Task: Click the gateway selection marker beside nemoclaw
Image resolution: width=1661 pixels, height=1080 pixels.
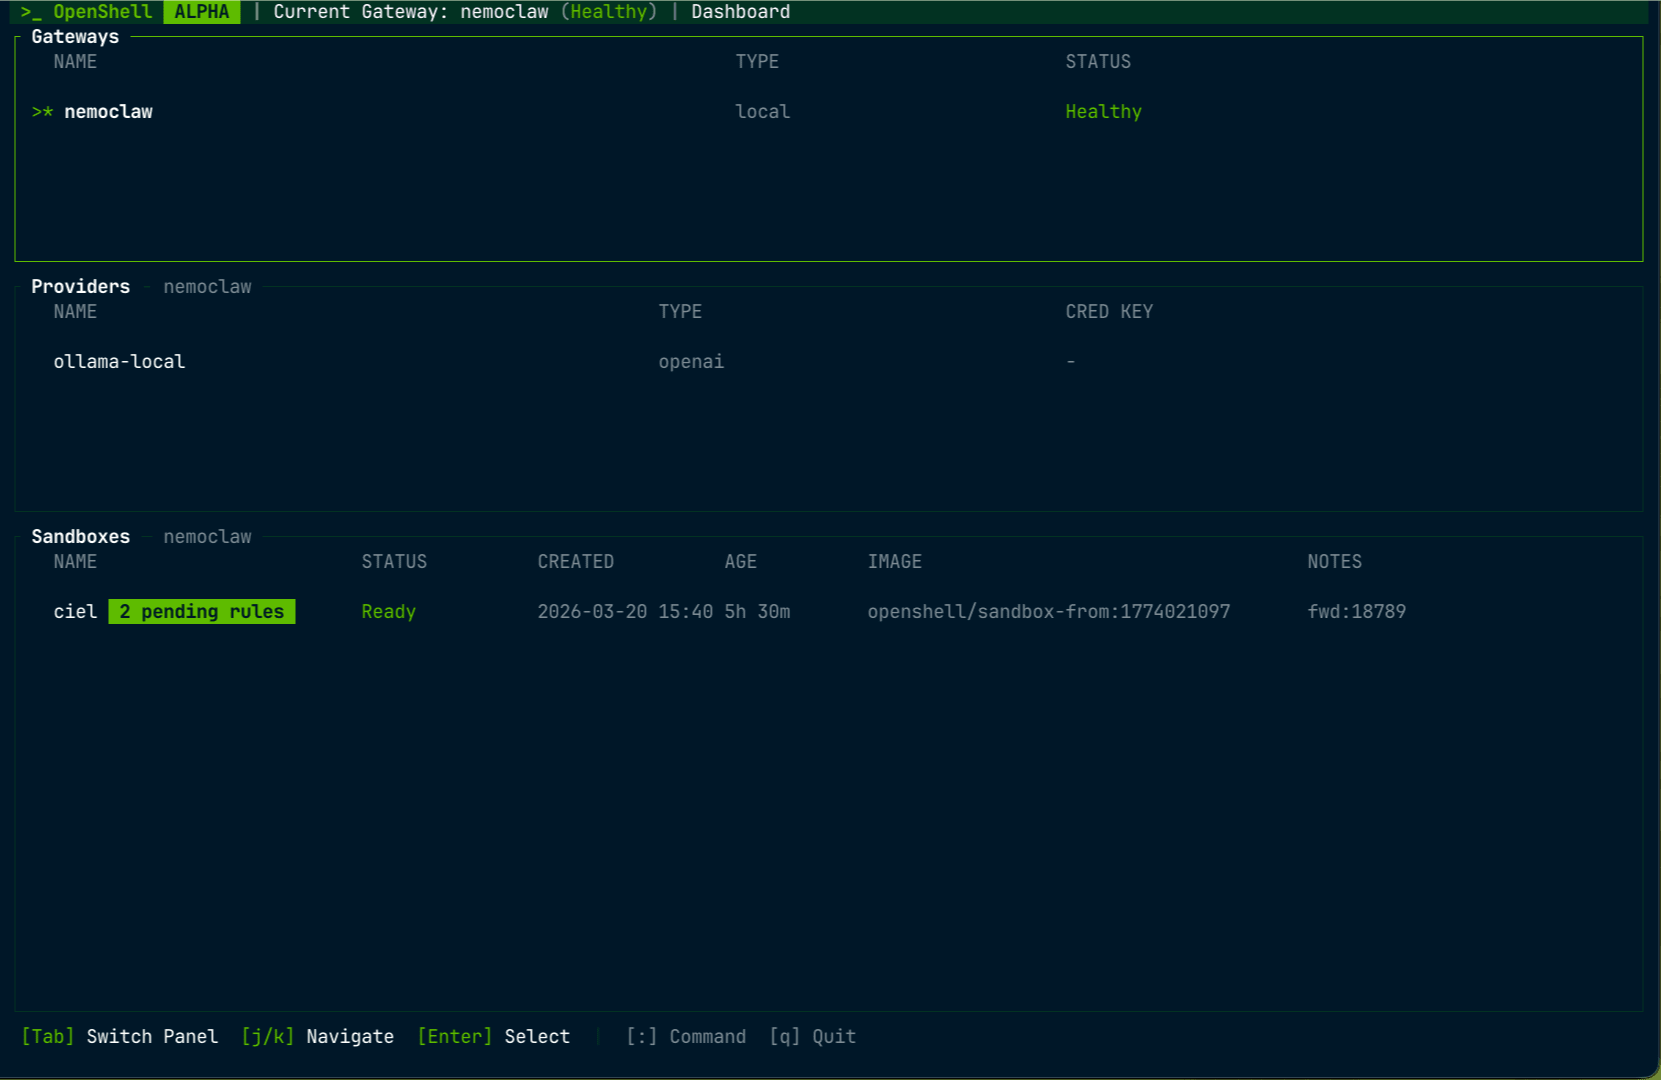Action: click(42, 111)
